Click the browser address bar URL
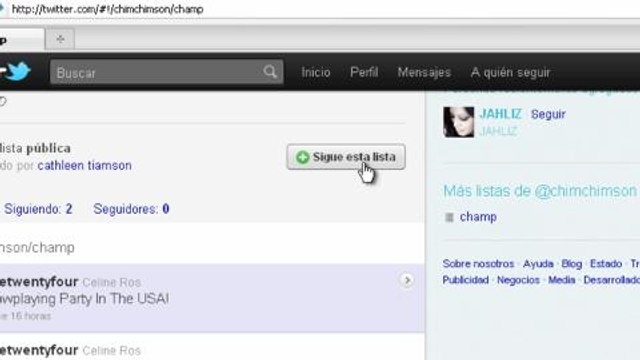 [x=107, y=9]
